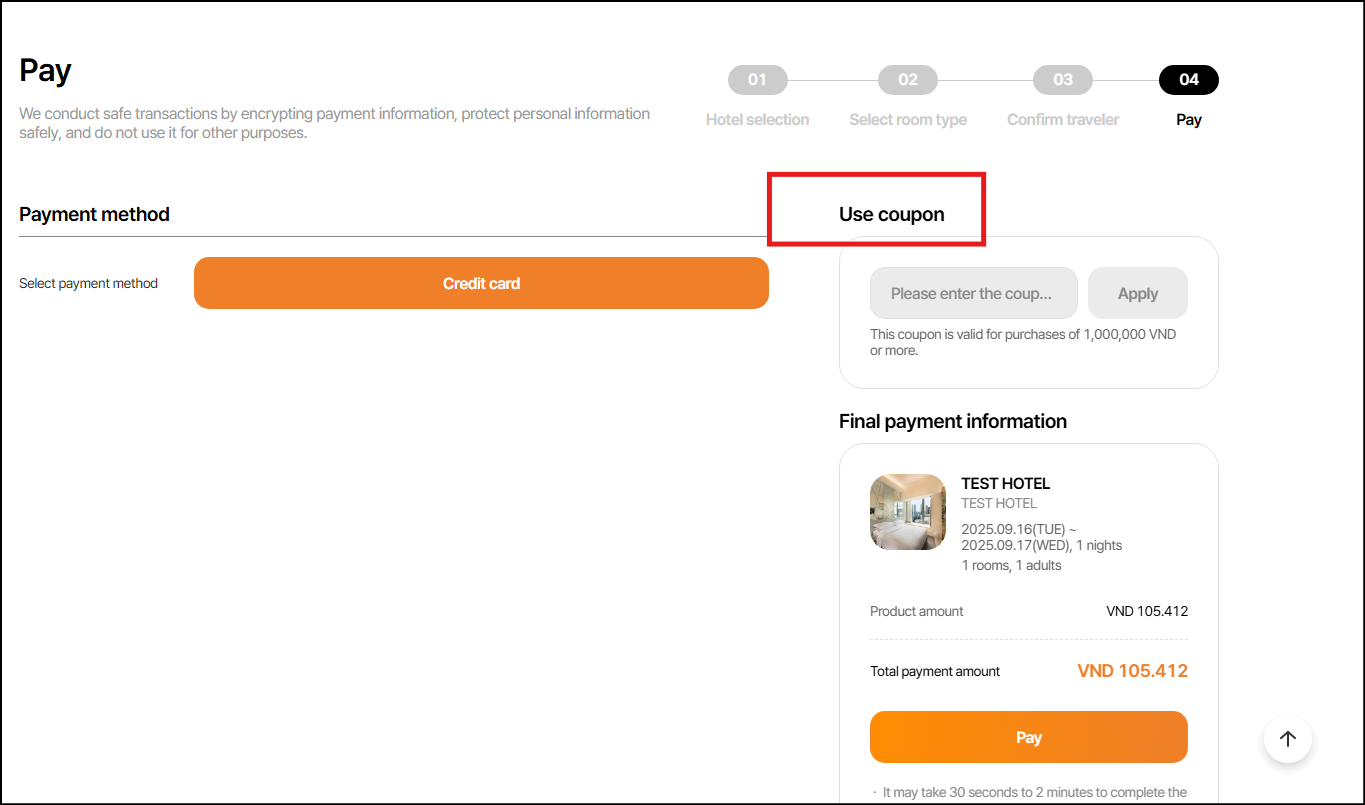Click the coupon code input field

(973, 293)
